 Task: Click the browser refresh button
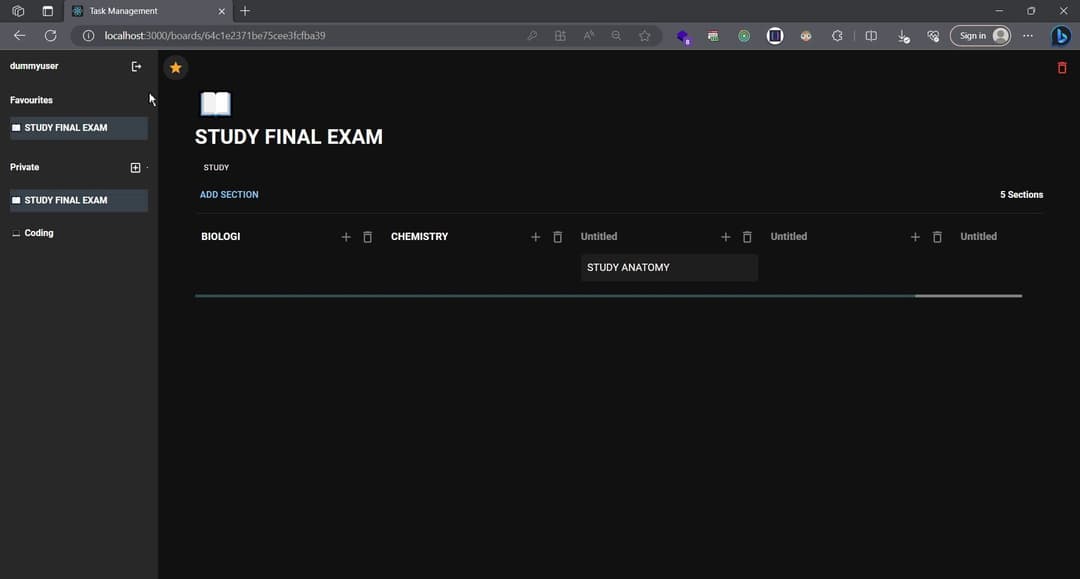(50, 35)
